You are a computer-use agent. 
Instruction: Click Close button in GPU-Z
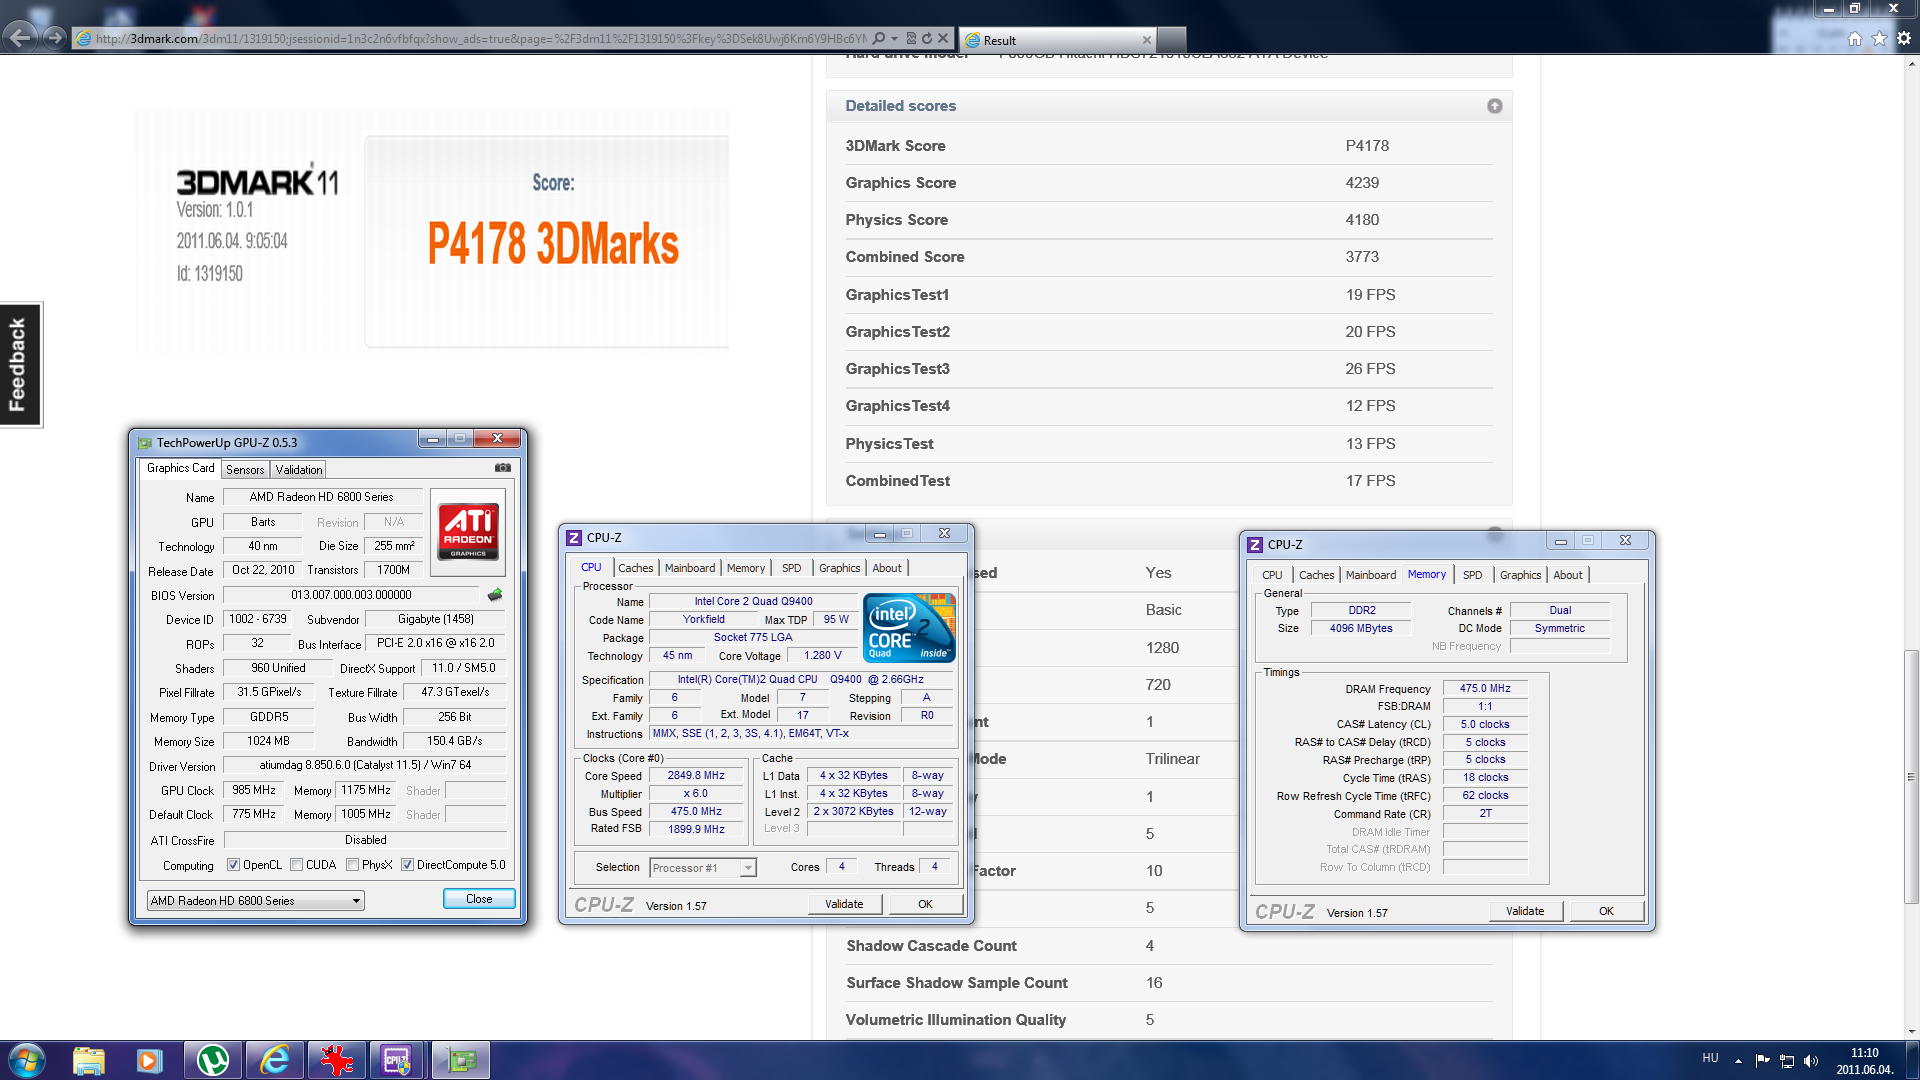pos(479,899)
